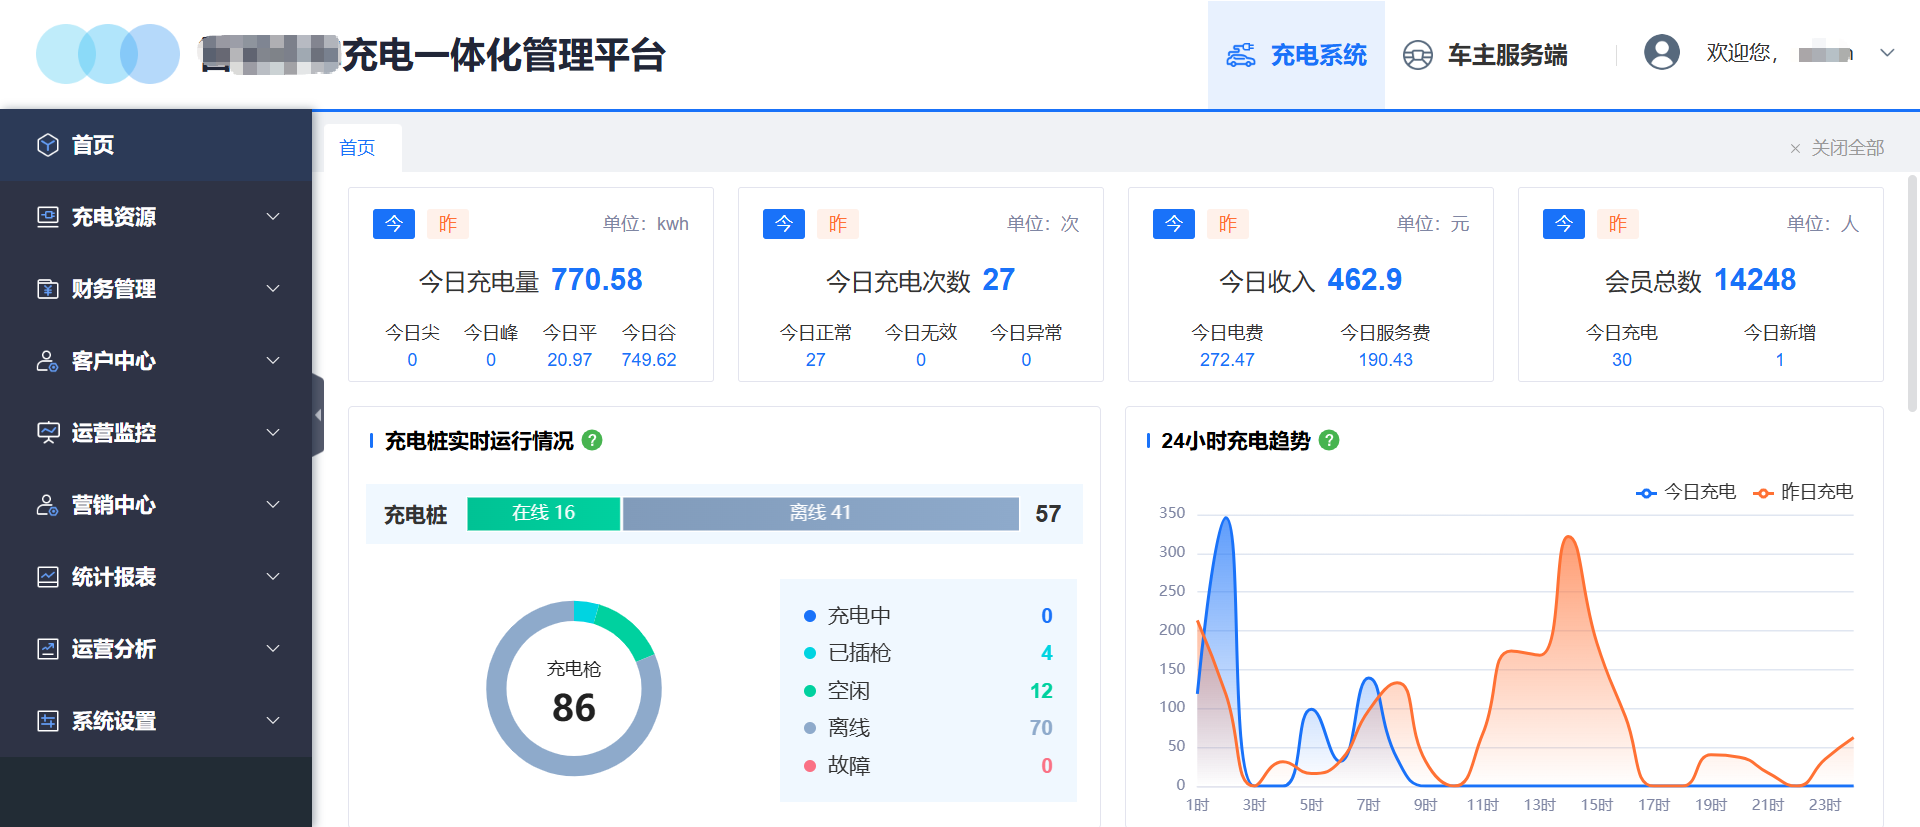The image size is (1920, 827).
Task: Click the green 在线 16 bar segment
Action: (x=544, y=513)
